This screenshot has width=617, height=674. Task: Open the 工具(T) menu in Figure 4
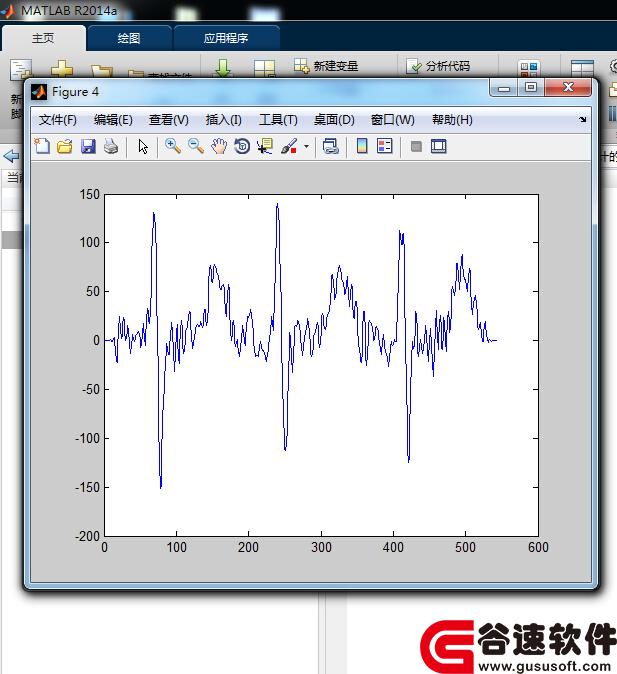pyautogui.click(x=278, y=119)
